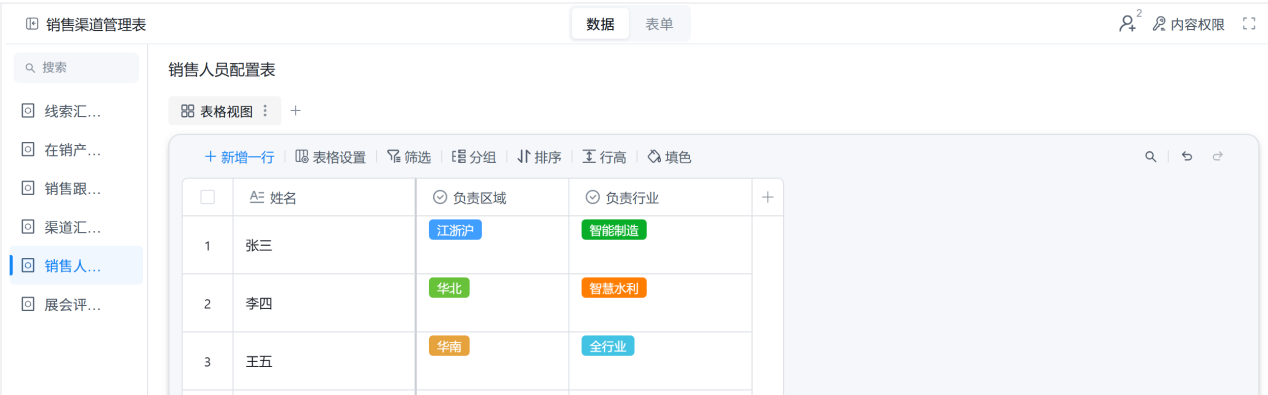
Task: Click row number 2 cell
Action: [207, 303]
